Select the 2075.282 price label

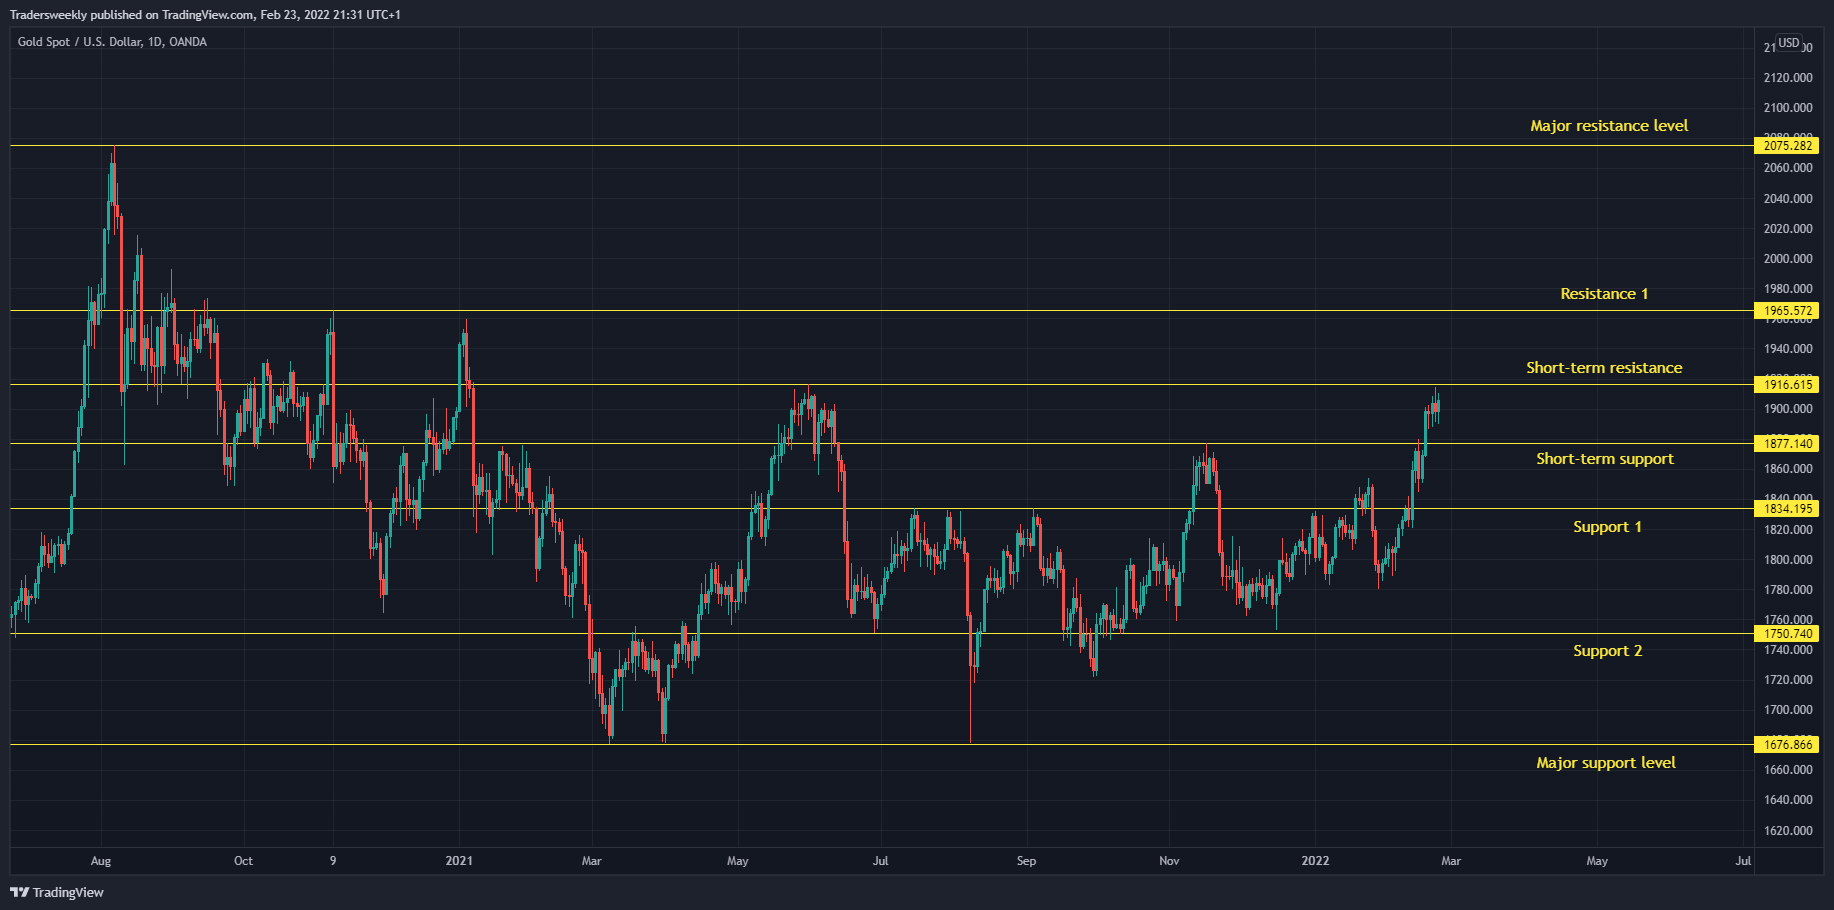pyautogui.click(x=1787, y=146)
